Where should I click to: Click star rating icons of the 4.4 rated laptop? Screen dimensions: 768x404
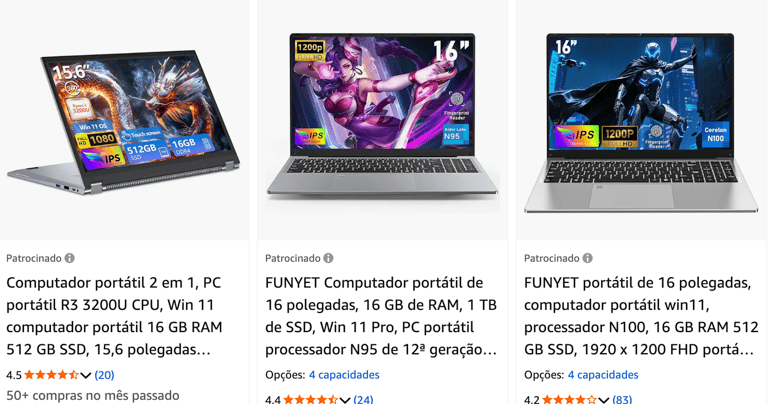point(310,400)
